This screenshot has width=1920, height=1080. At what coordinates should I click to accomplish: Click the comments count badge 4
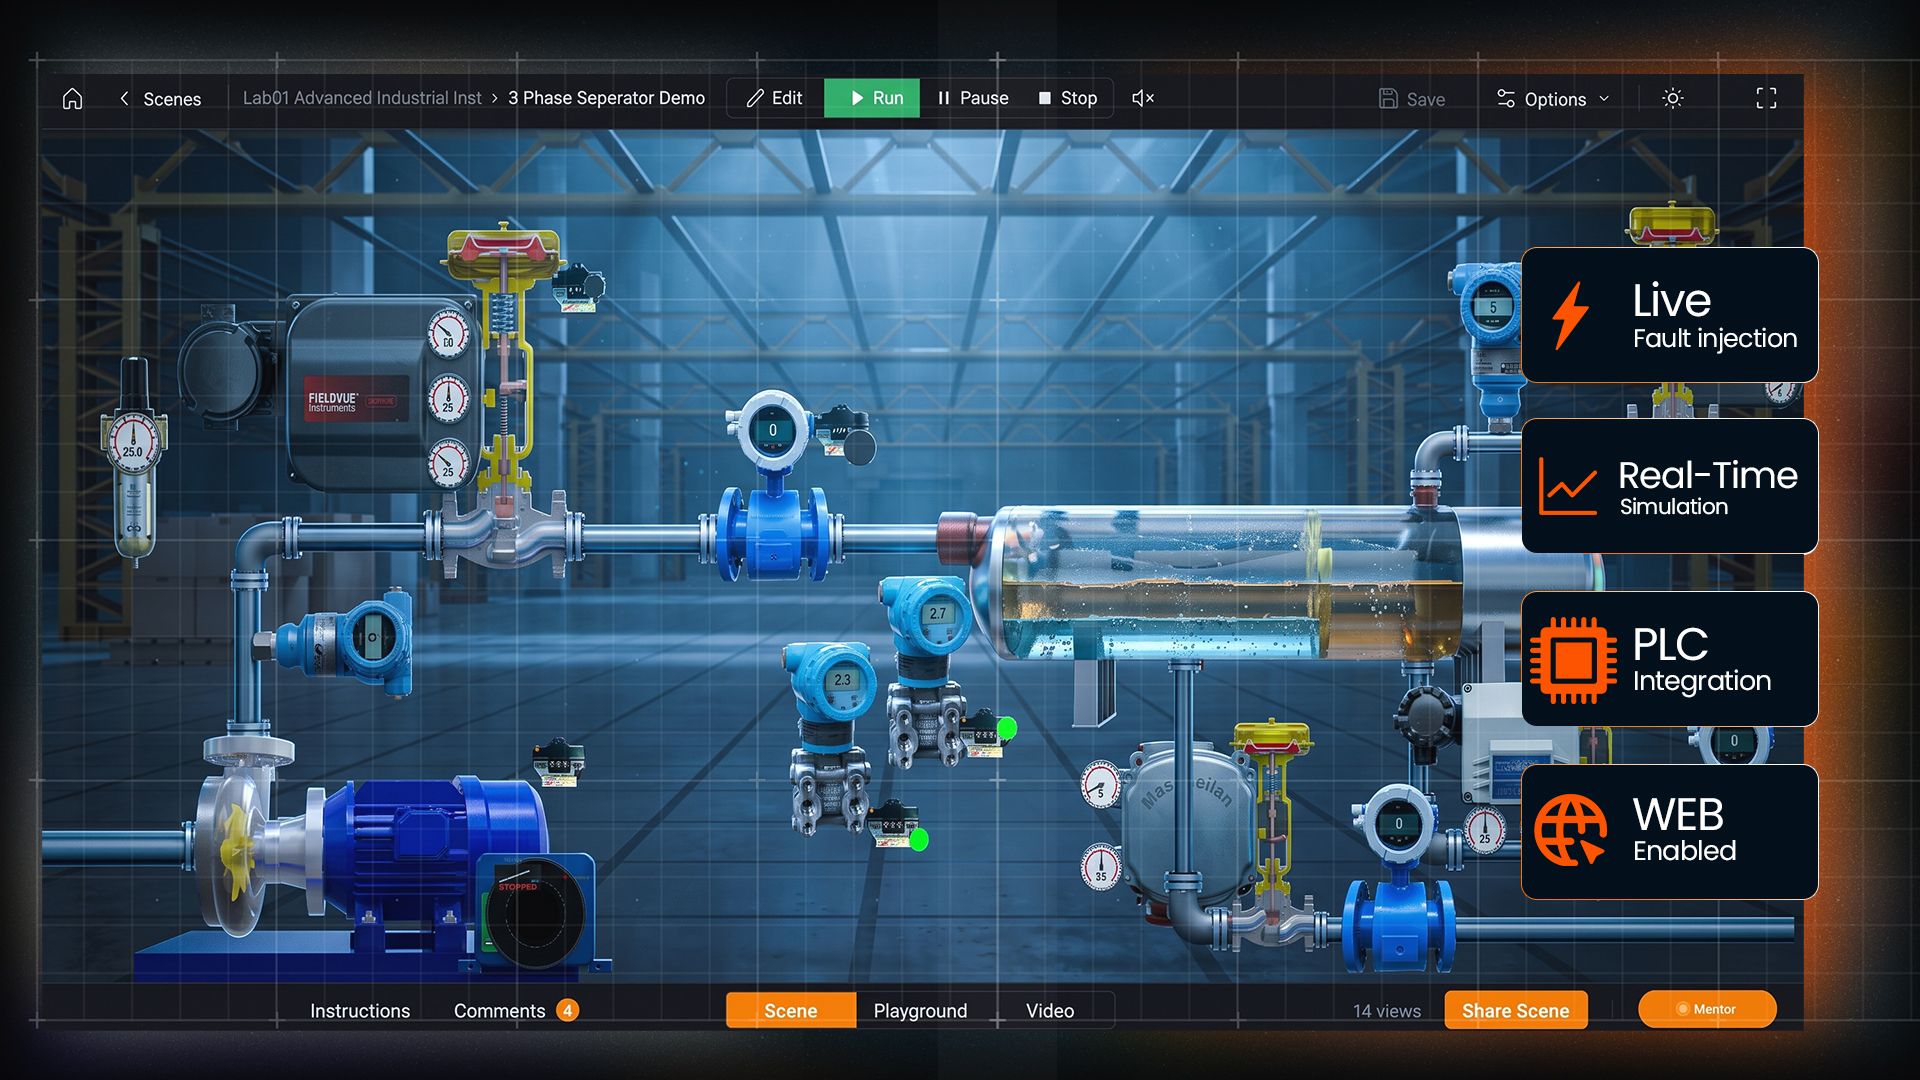[x=567, y=1010]
